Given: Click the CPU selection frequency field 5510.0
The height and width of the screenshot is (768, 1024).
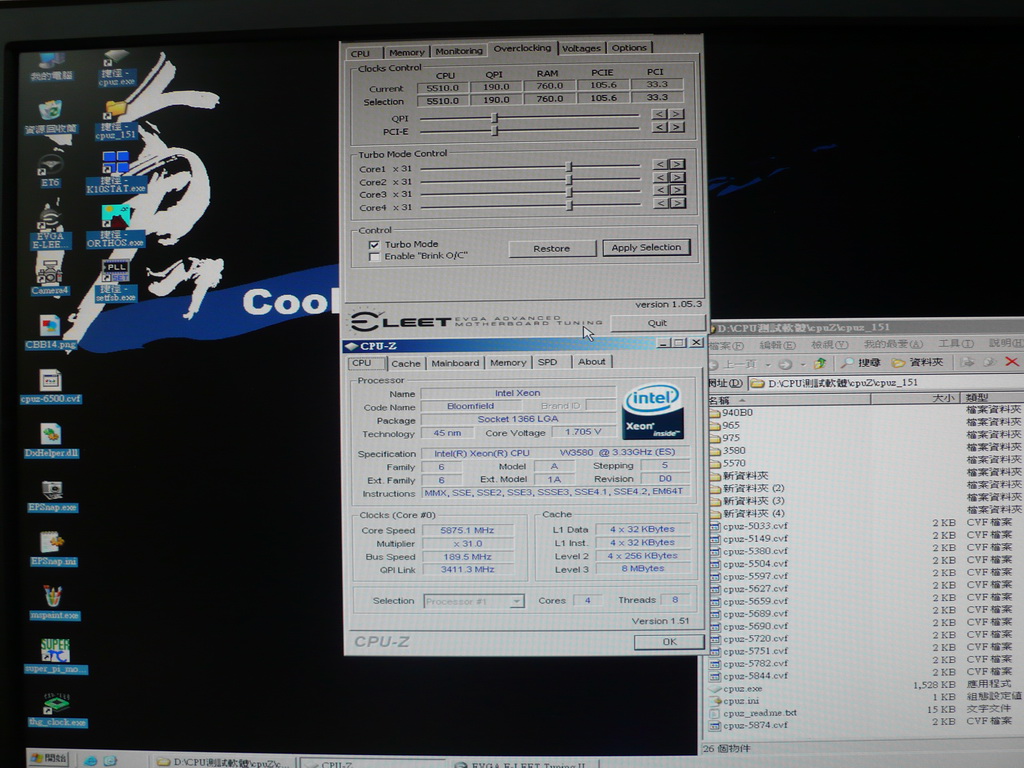Looking at the screenshot, I should point(443,101).
